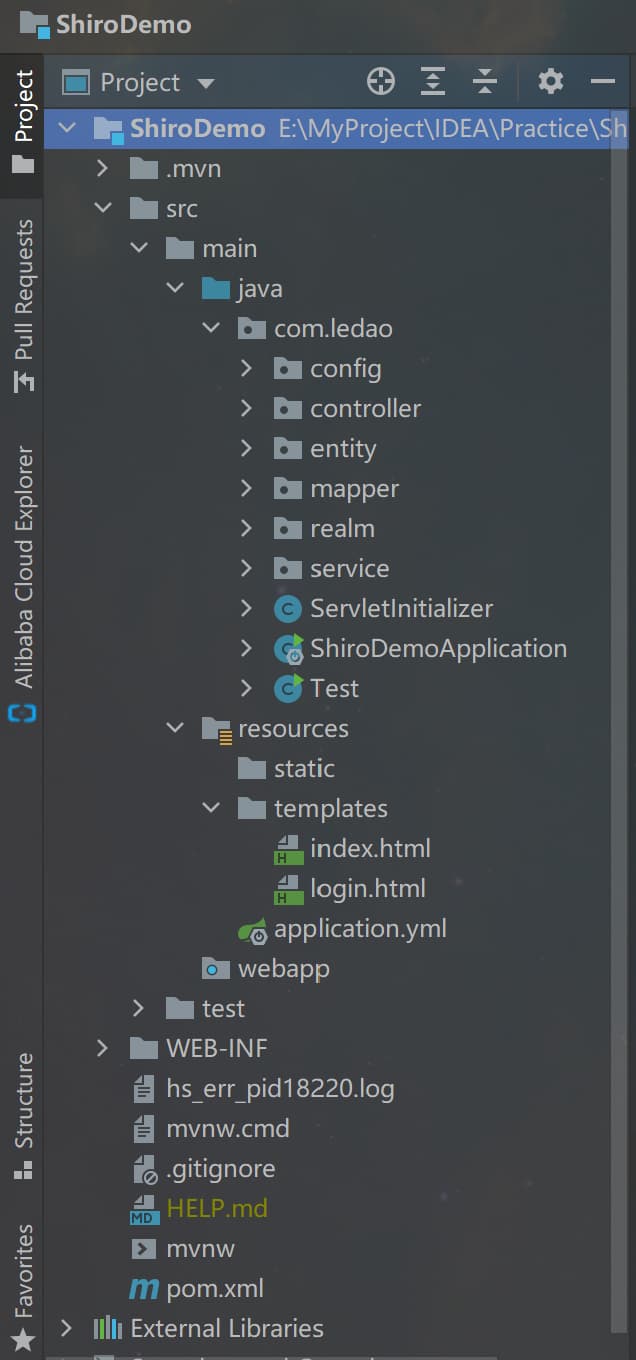The image size is (636, 1360).
Task: Collapse the com.ledao package arrow
Action: click(210, 328)
